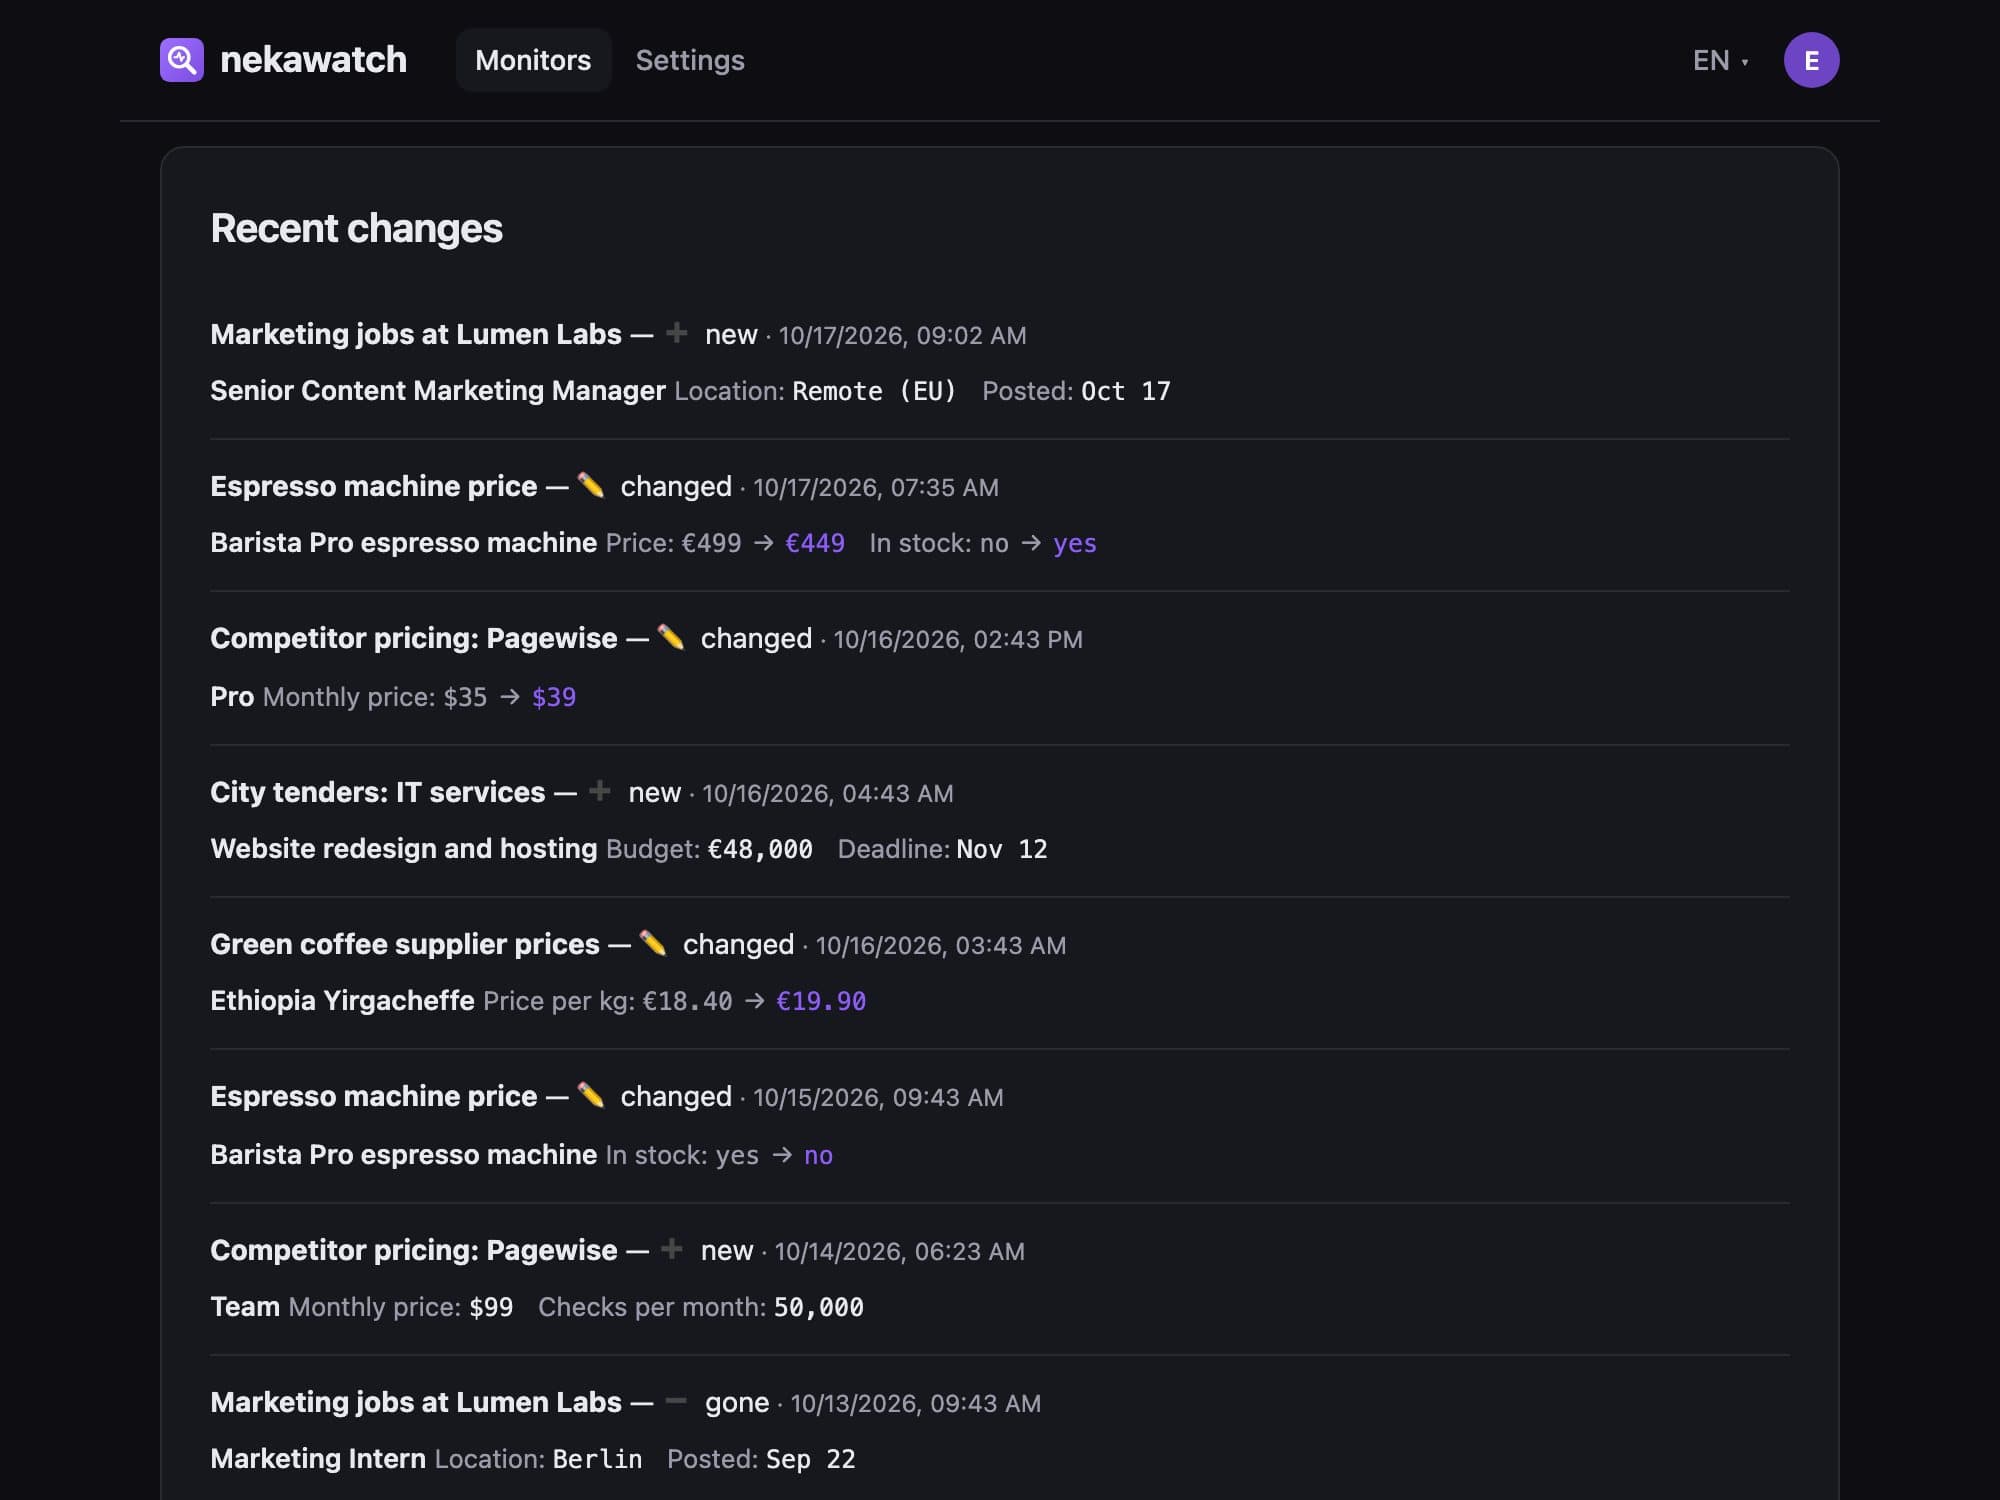
Task: Click pencil icon on Green coffee supplier prices entry
Action: pos(653,943)
